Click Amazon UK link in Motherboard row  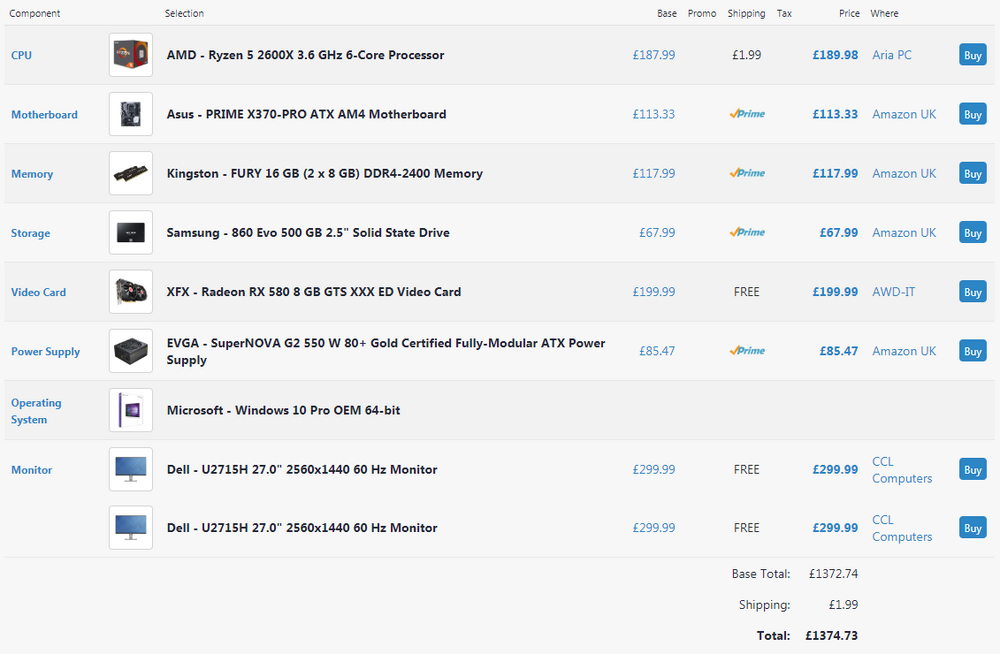pyautogui.click(x=904, y=114)
